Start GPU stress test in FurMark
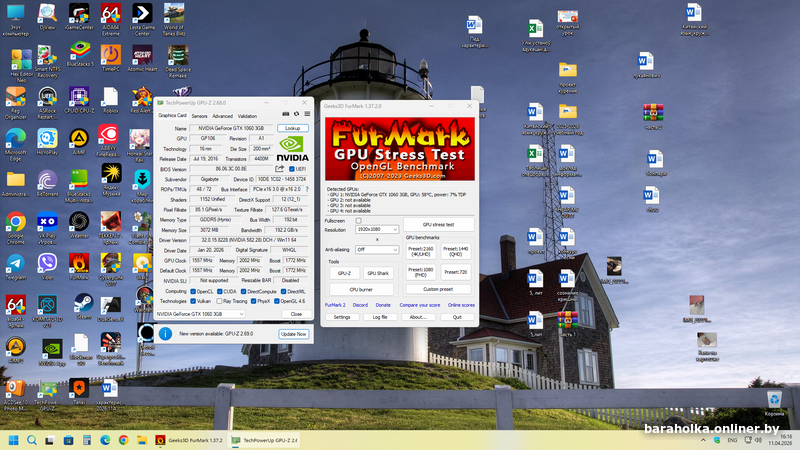Image resolution: width=800 pixels, height=450 pixels. [438, 224]
